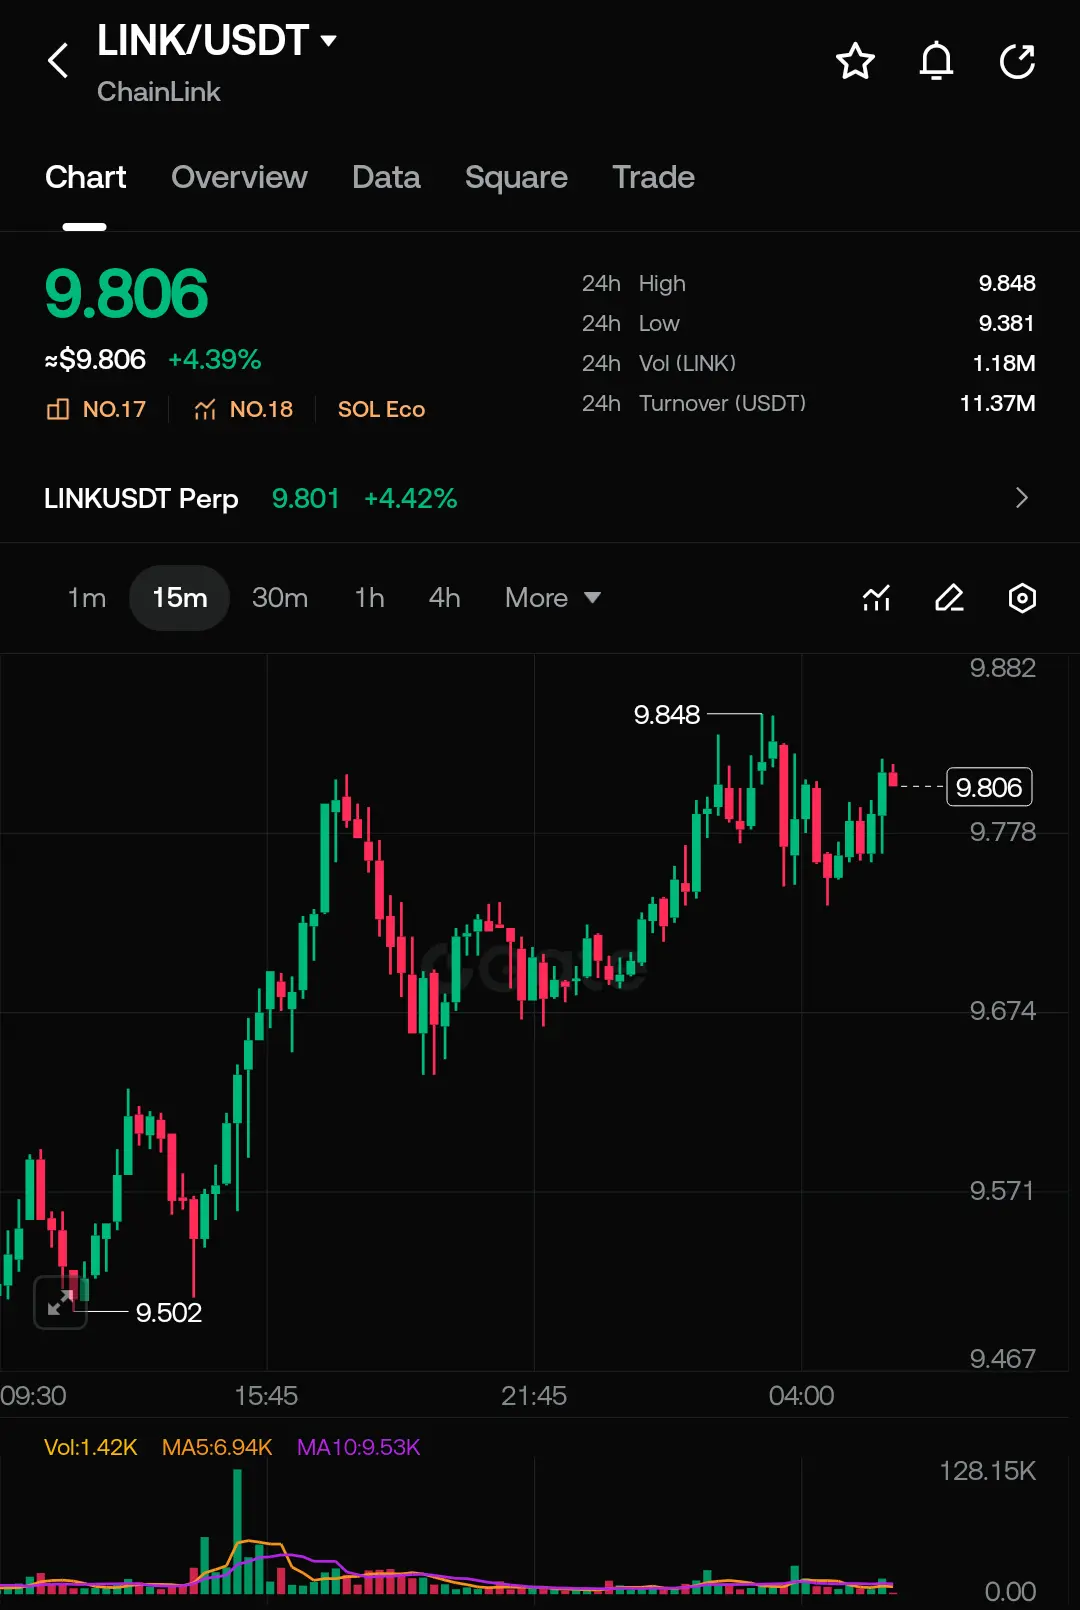1080x1610 pixels.
Task: Tap the 128.15K volume axis label
Action: [x=987, y=1471]
